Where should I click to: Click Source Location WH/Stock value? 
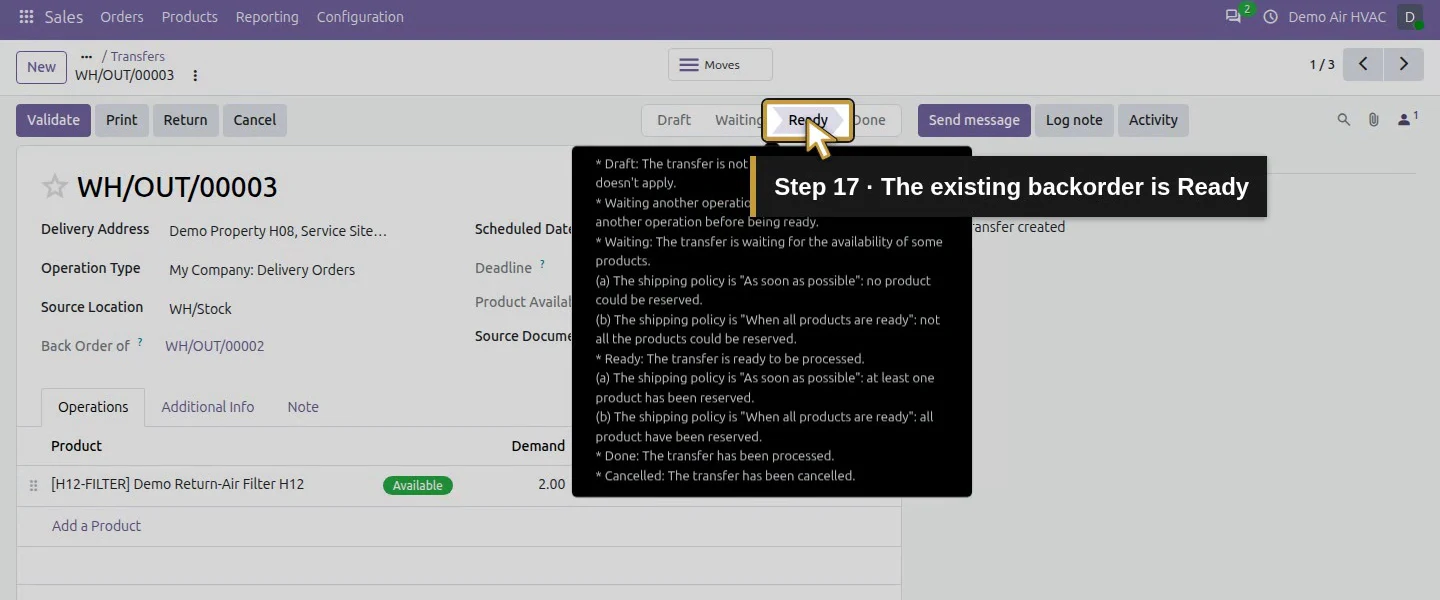point(200,309)
